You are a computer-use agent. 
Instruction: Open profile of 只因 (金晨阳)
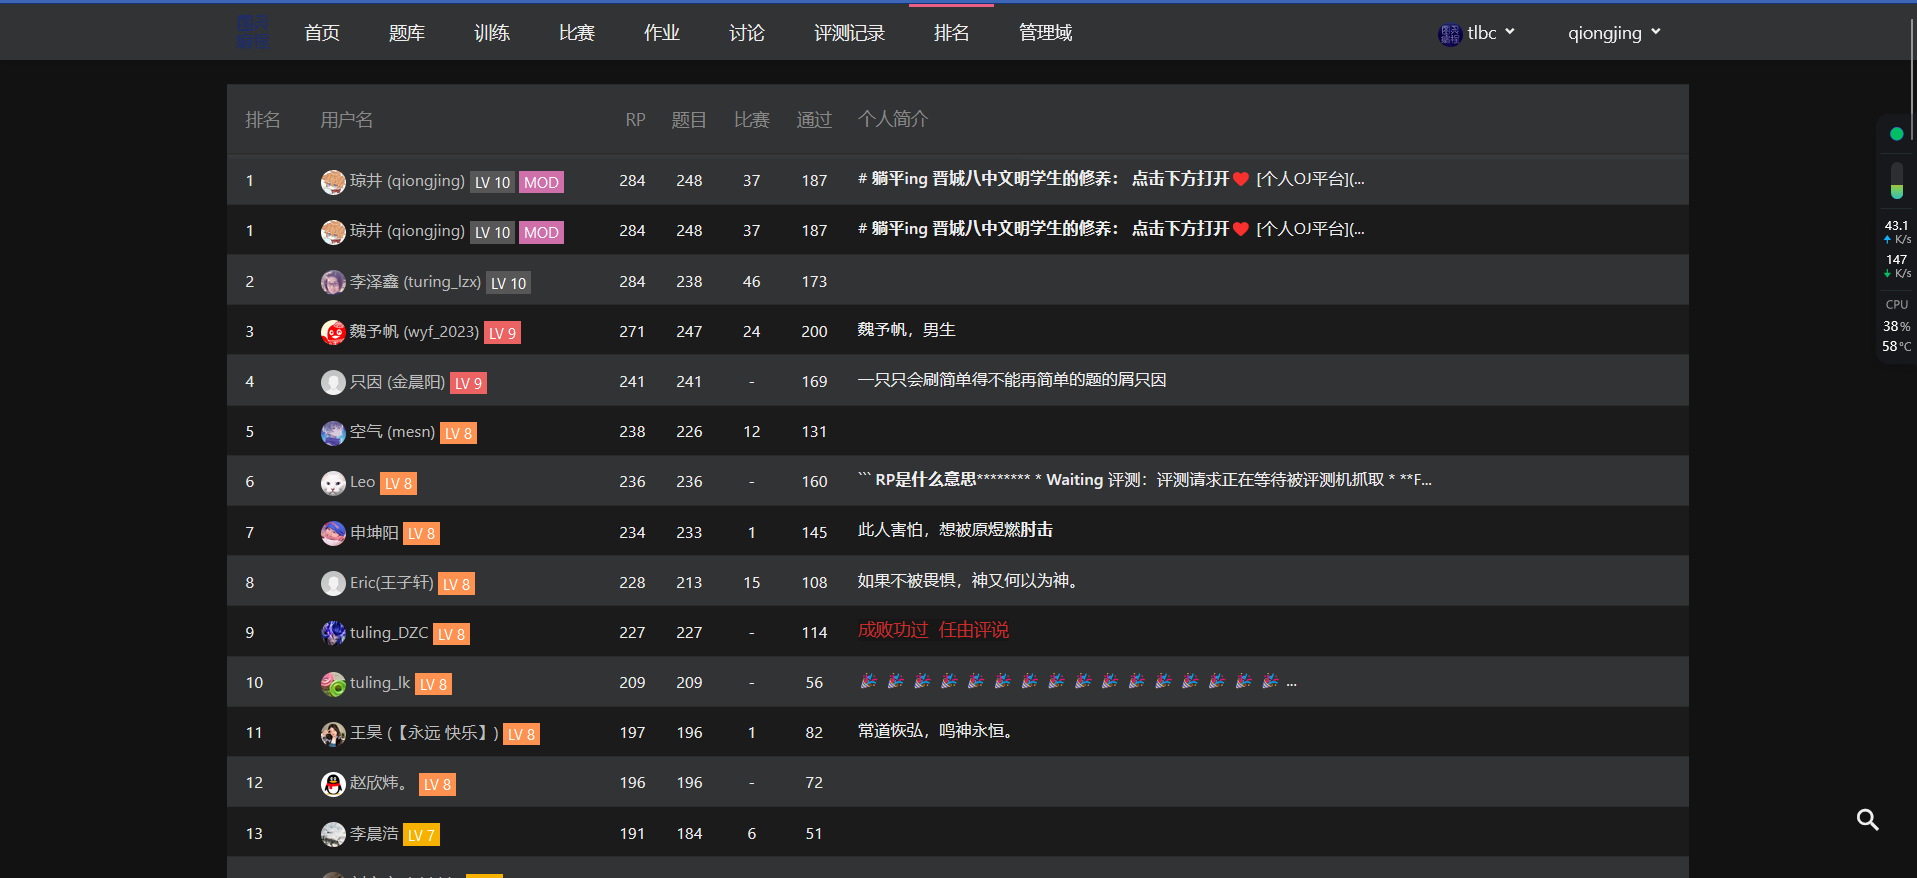click(397, 382)
